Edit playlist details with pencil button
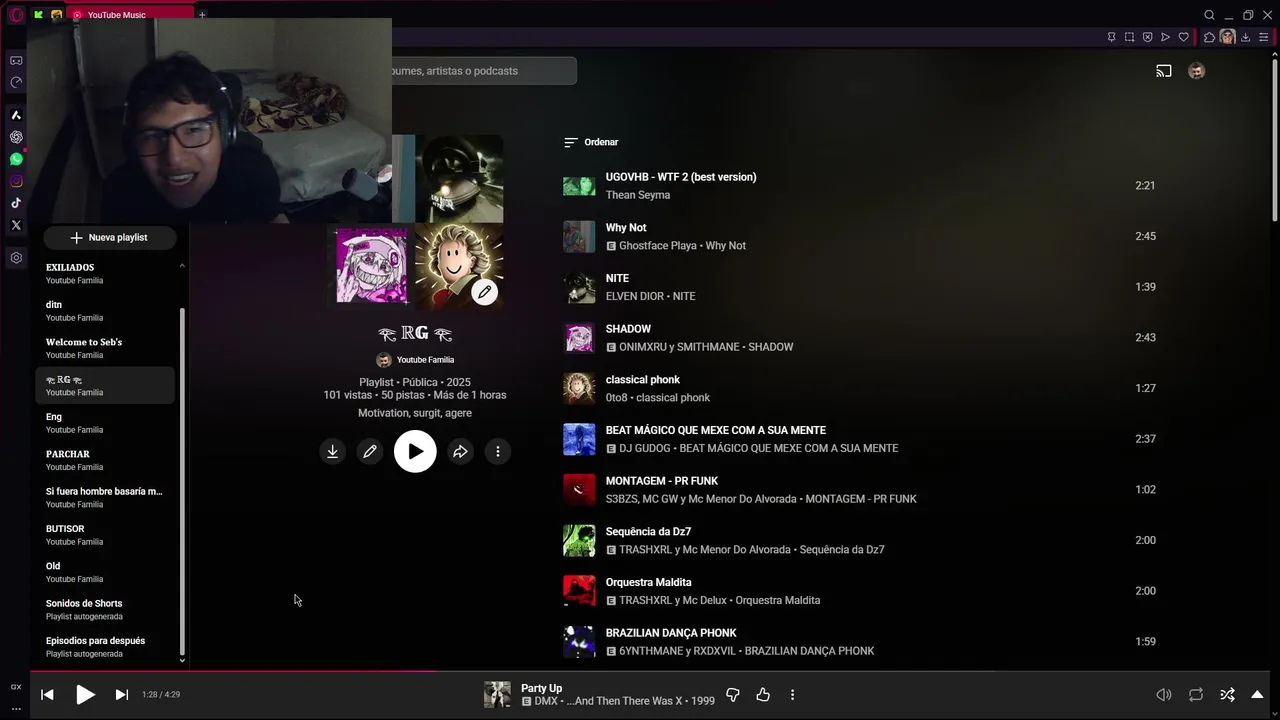The width and height of the screenshot is (1280, 720). click(370, 451)
